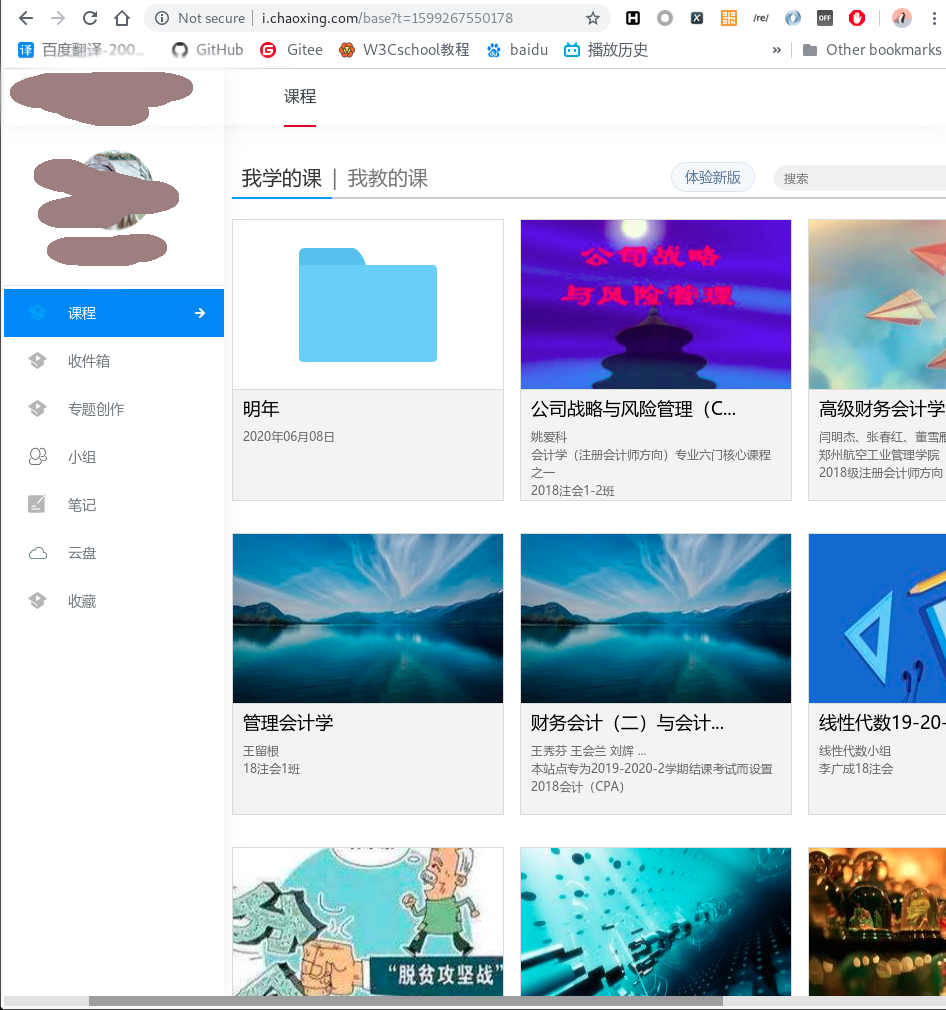Open the baidu bookmark
The image size is (946, 1010).
[x=517, y=50]
